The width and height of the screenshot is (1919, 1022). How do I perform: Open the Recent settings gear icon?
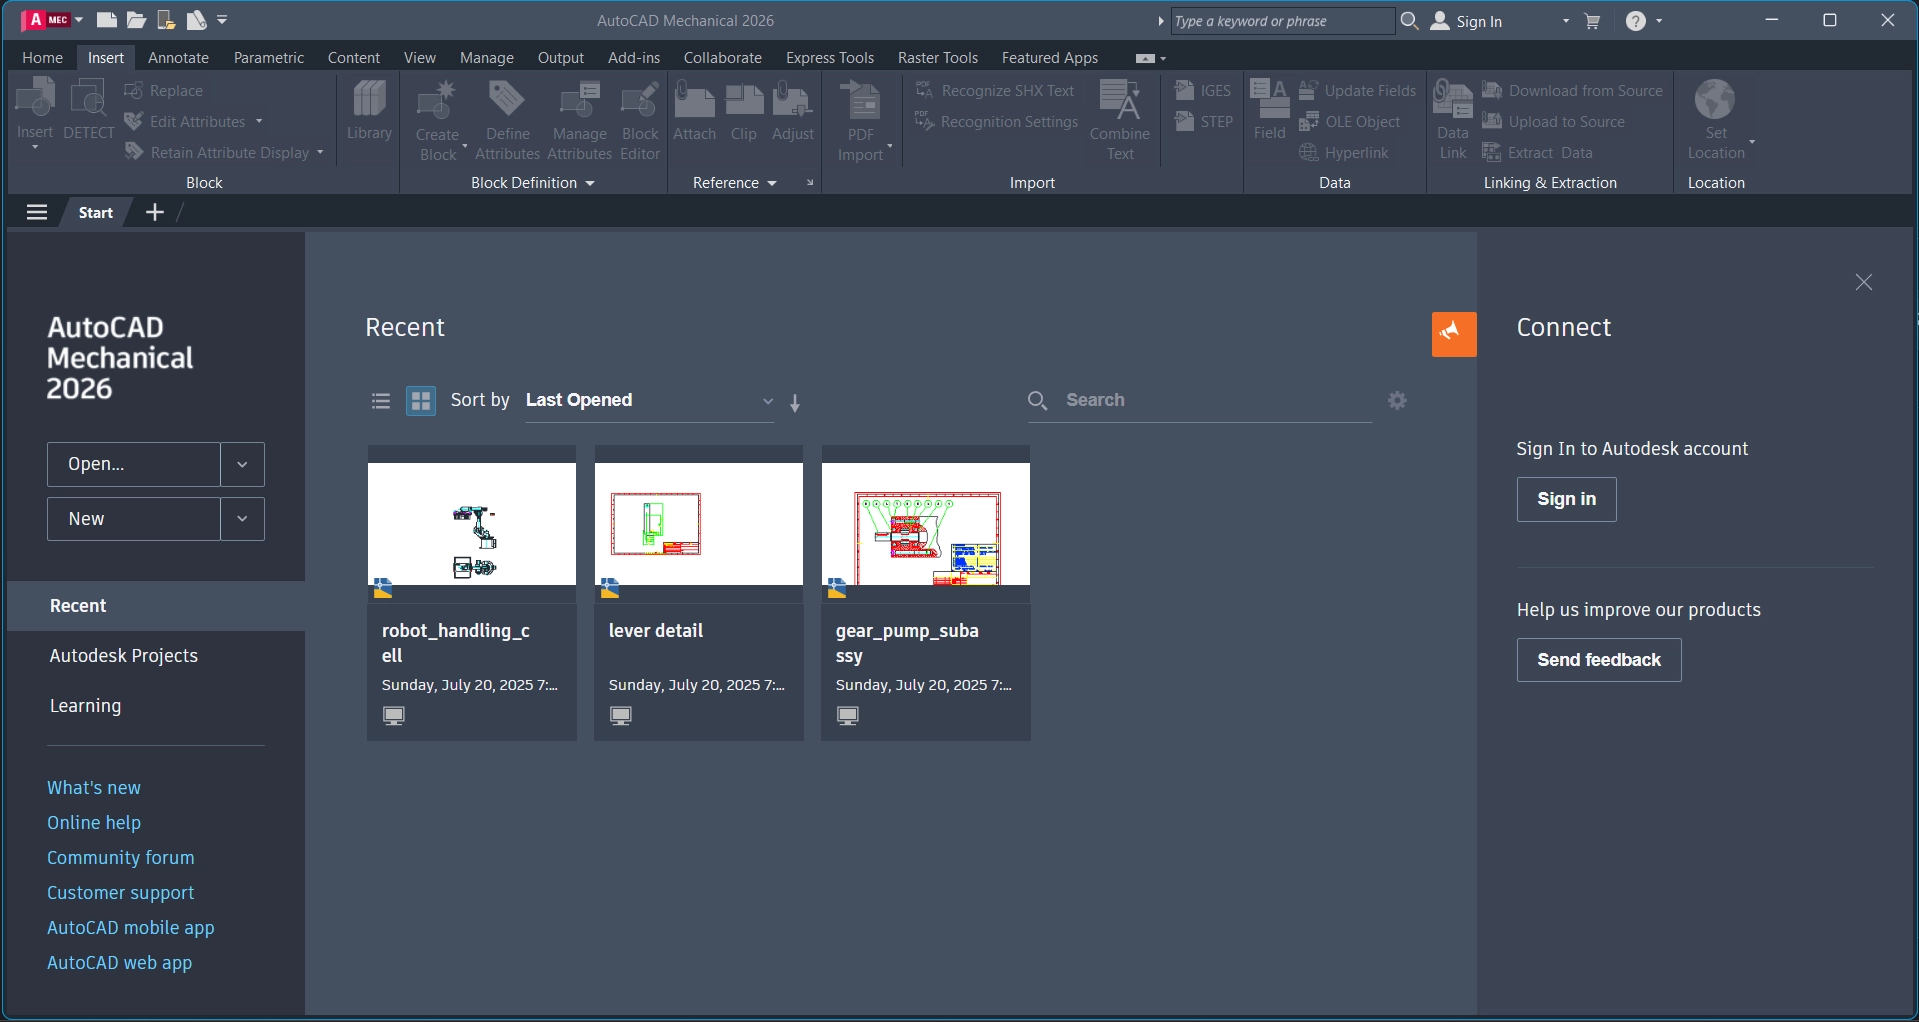(x=1398, y=400)
